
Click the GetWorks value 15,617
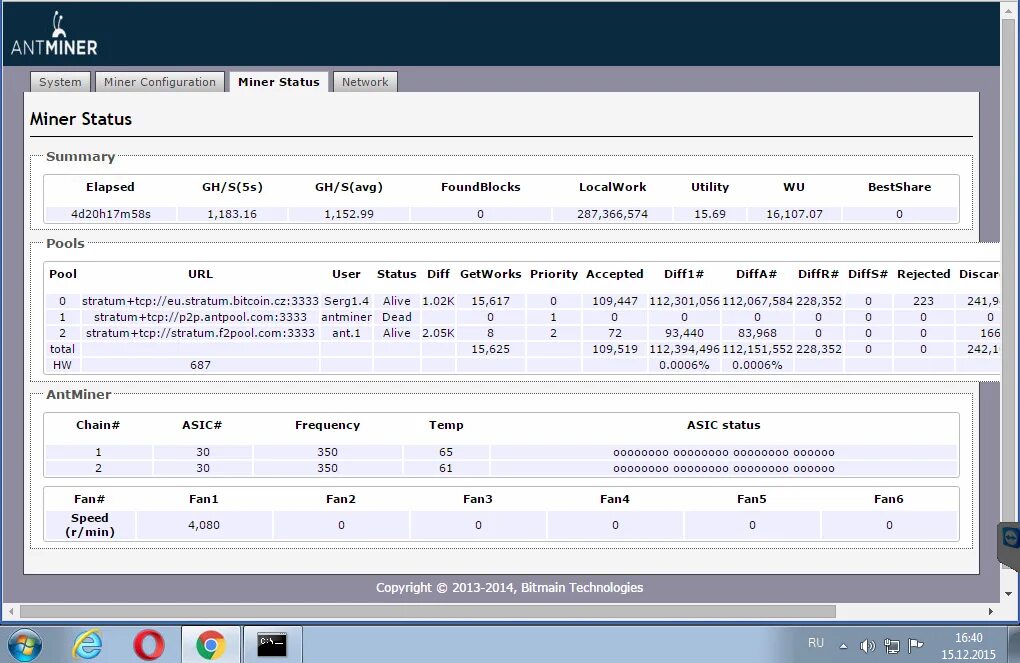[490, 301]
